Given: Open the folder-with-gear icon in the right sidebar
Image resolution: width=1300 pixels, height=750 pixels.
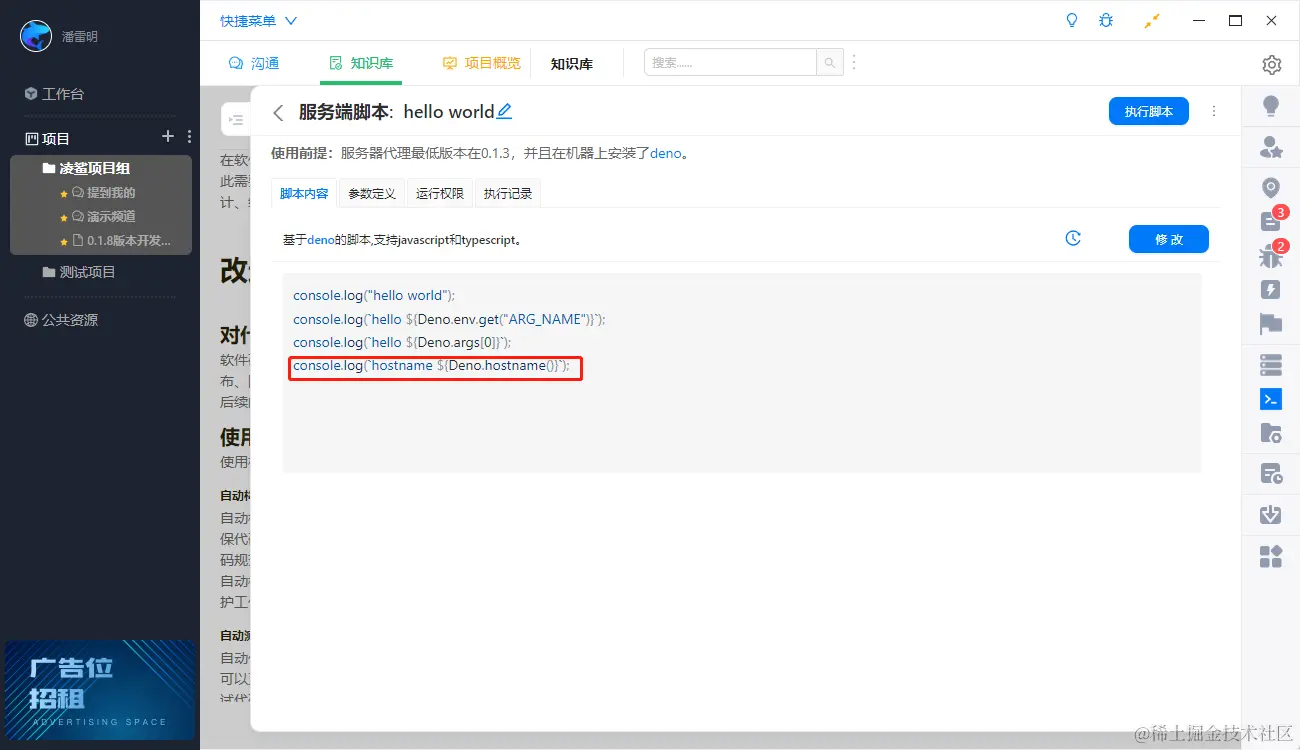Looking at the screenshot, I should [1271, 433].
